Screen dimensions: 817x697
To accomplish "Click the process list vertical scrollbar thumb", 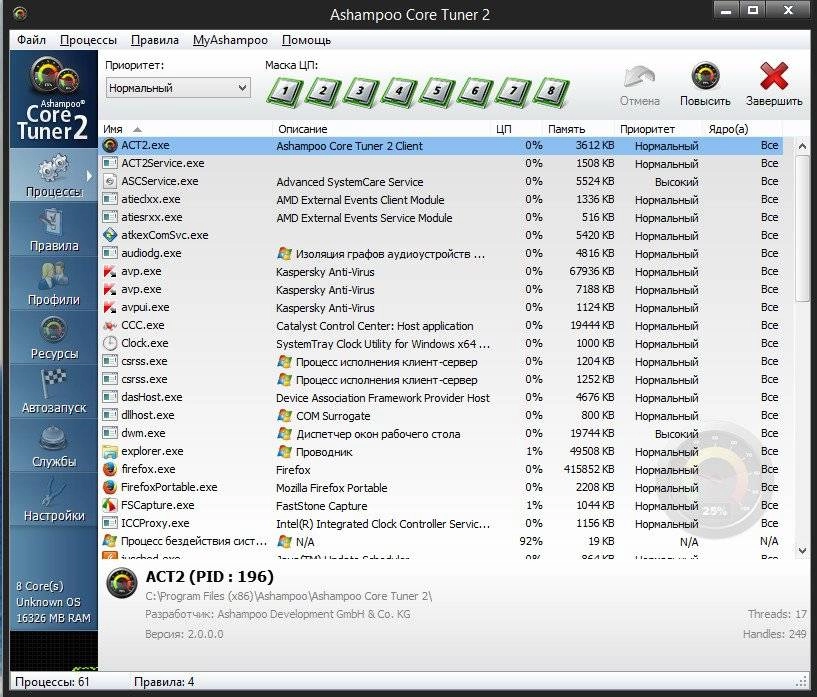I will coord(802,228).
